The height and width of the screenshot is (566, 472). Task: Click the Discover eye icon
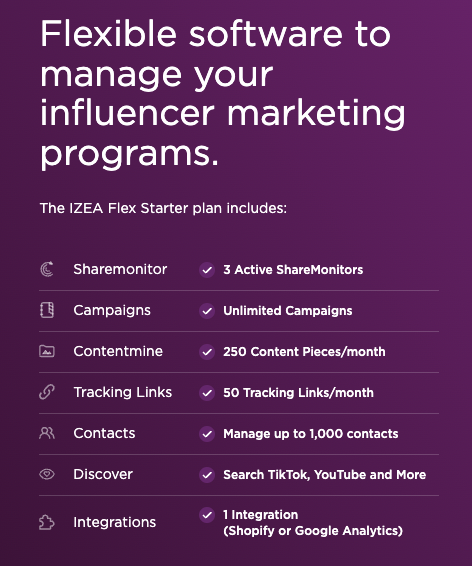coord(47,474)
